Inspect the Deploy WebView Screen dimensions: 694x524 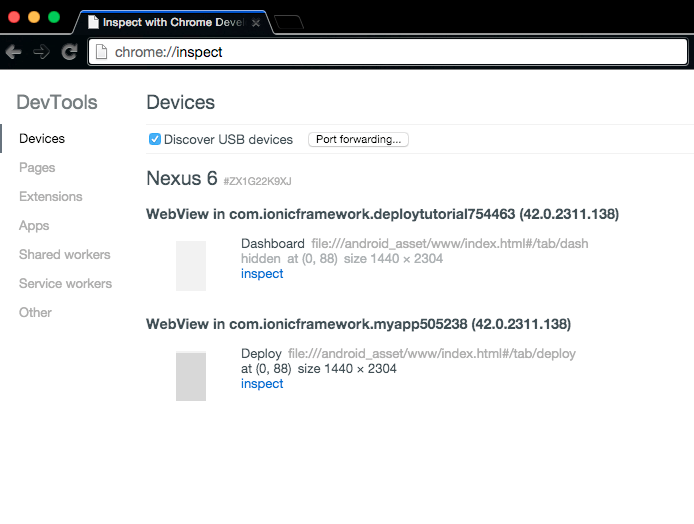262,384
